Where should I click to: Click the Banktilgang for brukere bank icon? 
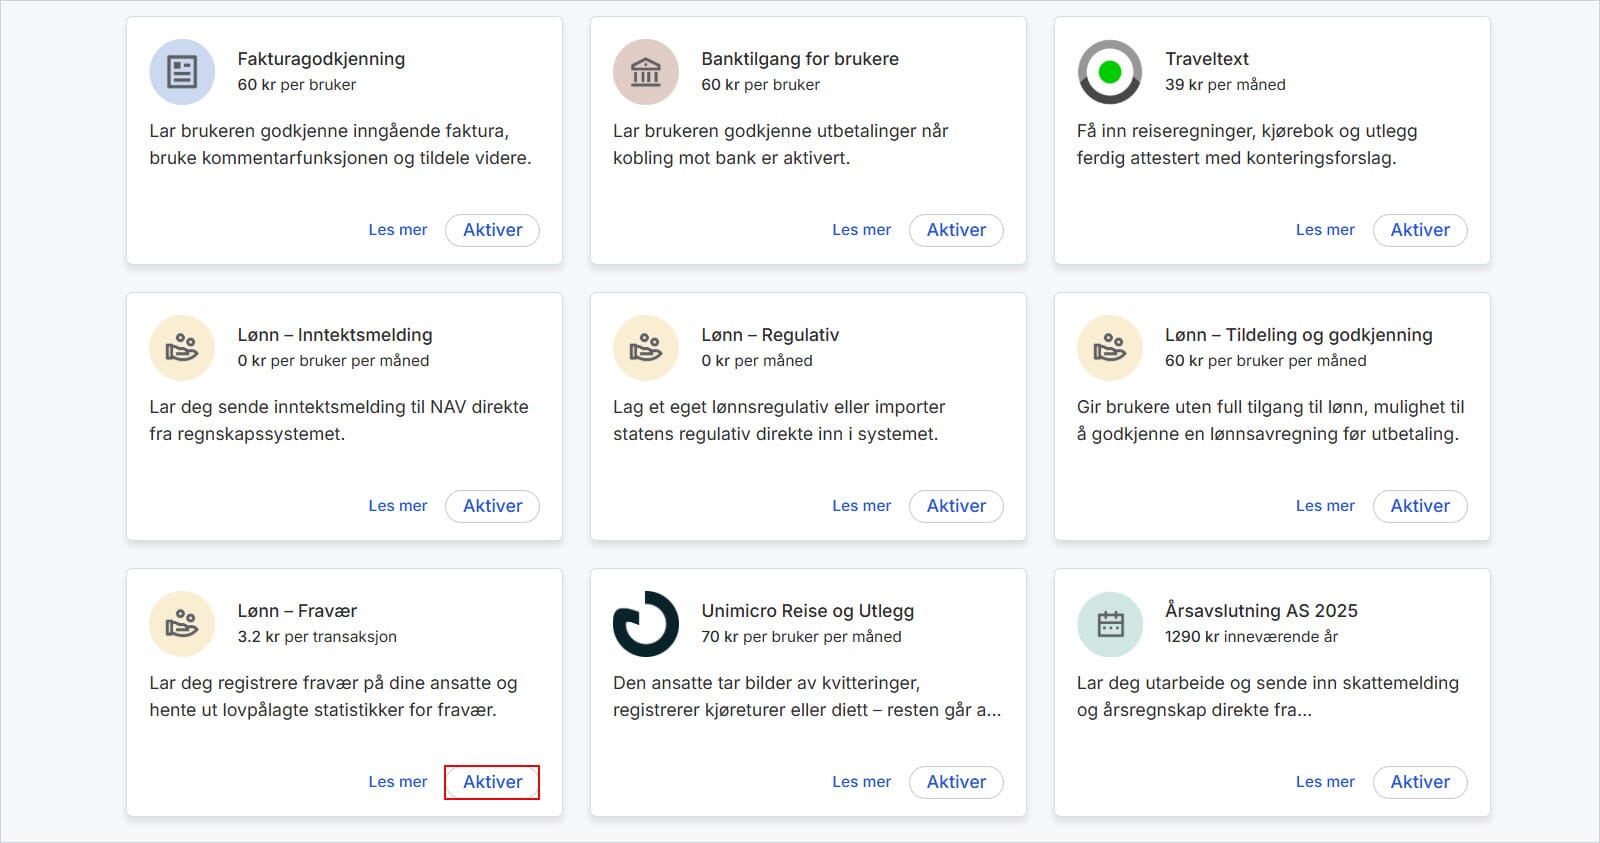pyautogui.click(x=646, y=72)
